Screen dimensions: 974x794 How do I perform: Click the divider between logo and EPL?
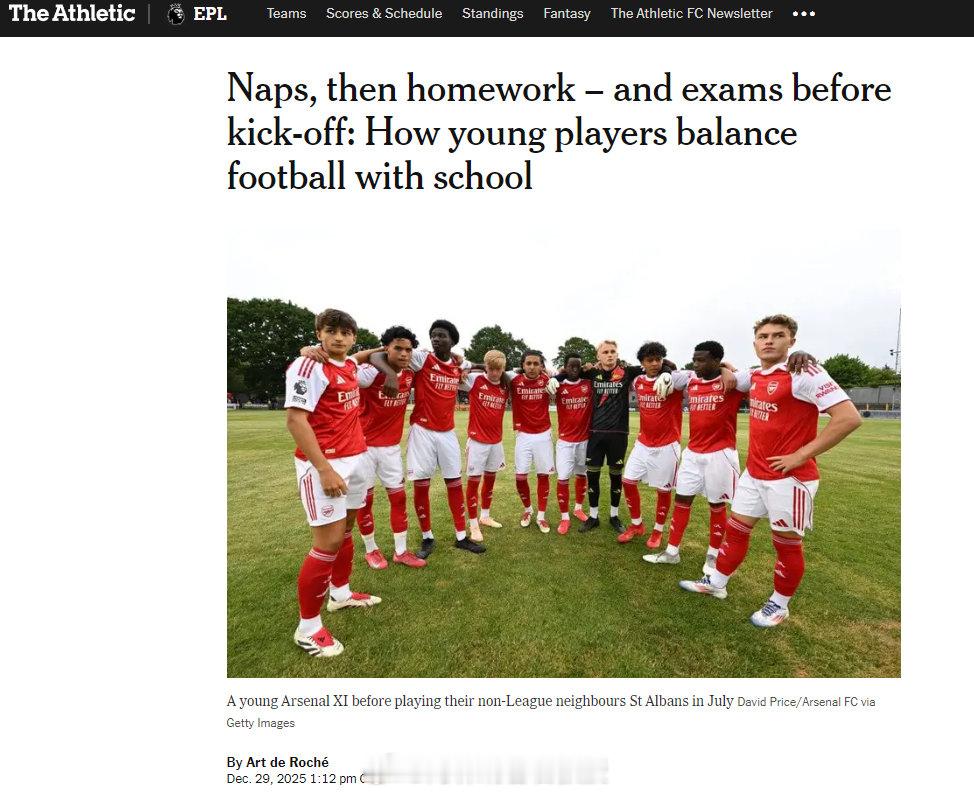149,14
